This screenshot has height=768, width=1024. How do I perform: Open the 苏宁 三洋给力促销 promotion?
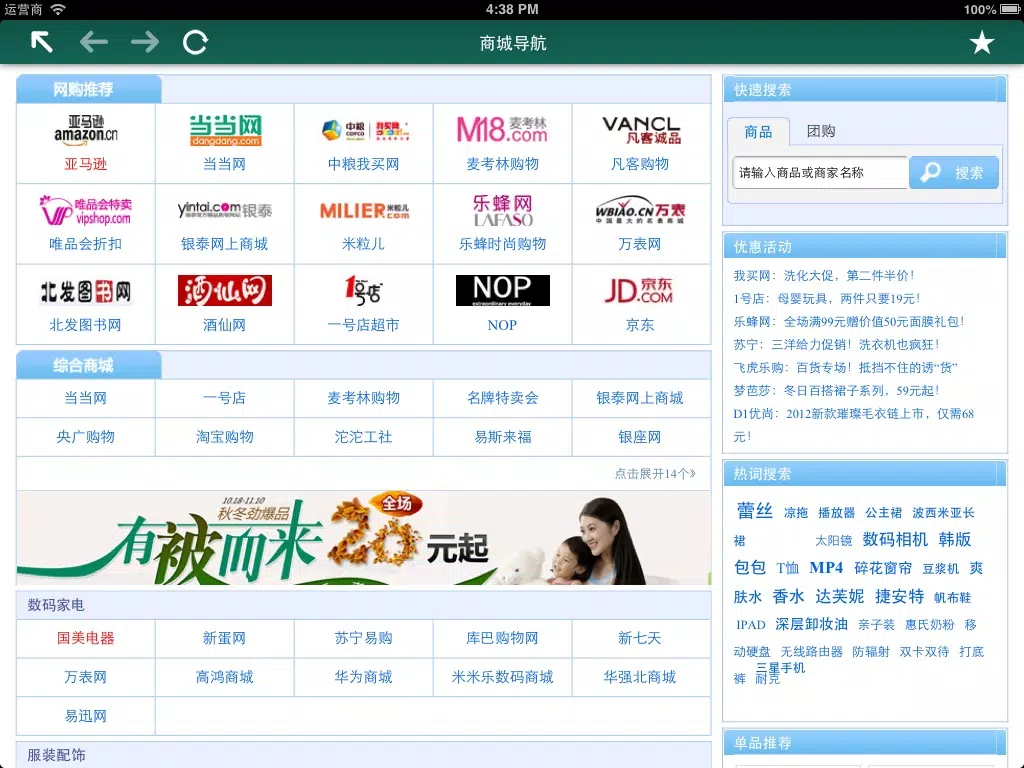837,344
